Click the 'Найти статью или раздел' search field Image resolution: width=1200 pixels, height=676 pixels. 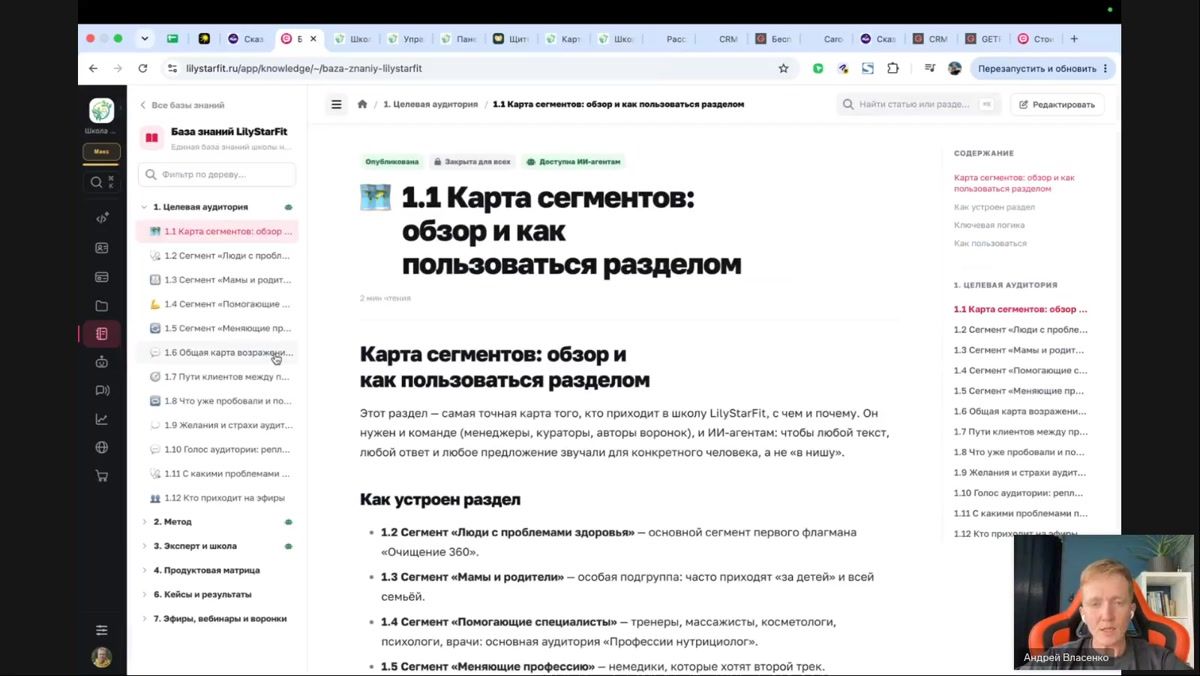point(917,104)
